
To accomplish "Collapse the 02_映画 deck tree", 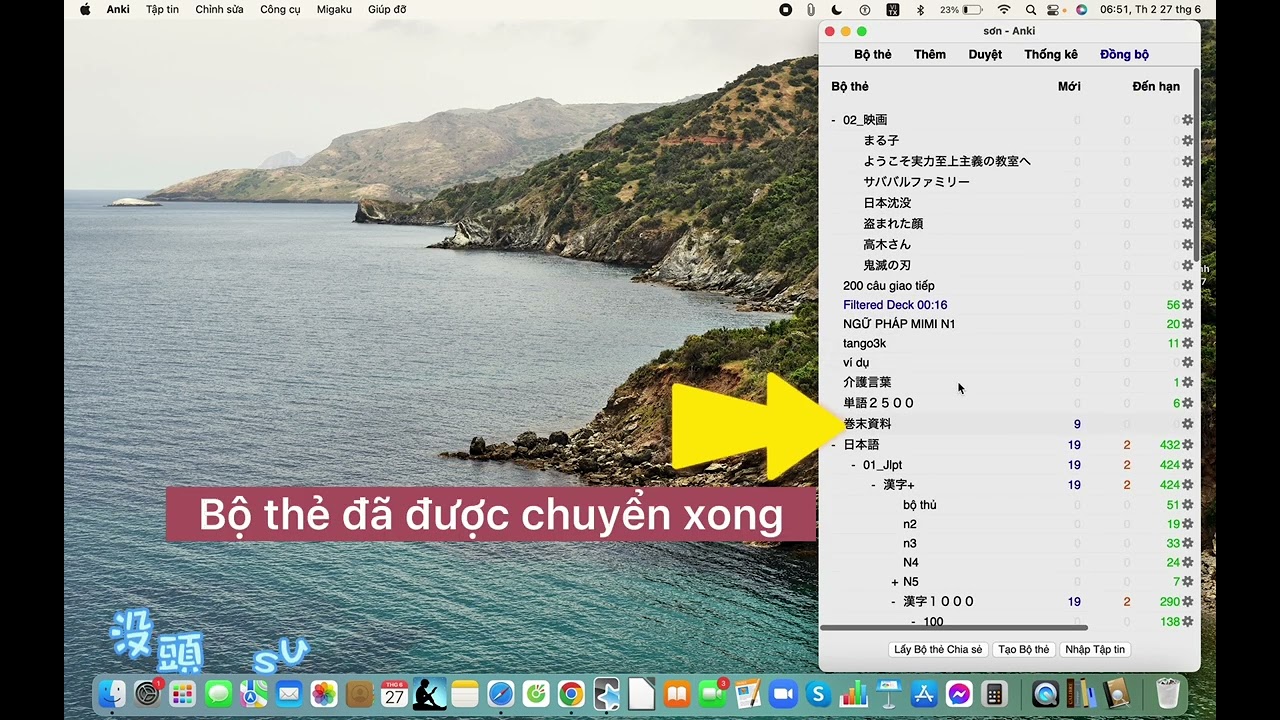I will [833, 120].
